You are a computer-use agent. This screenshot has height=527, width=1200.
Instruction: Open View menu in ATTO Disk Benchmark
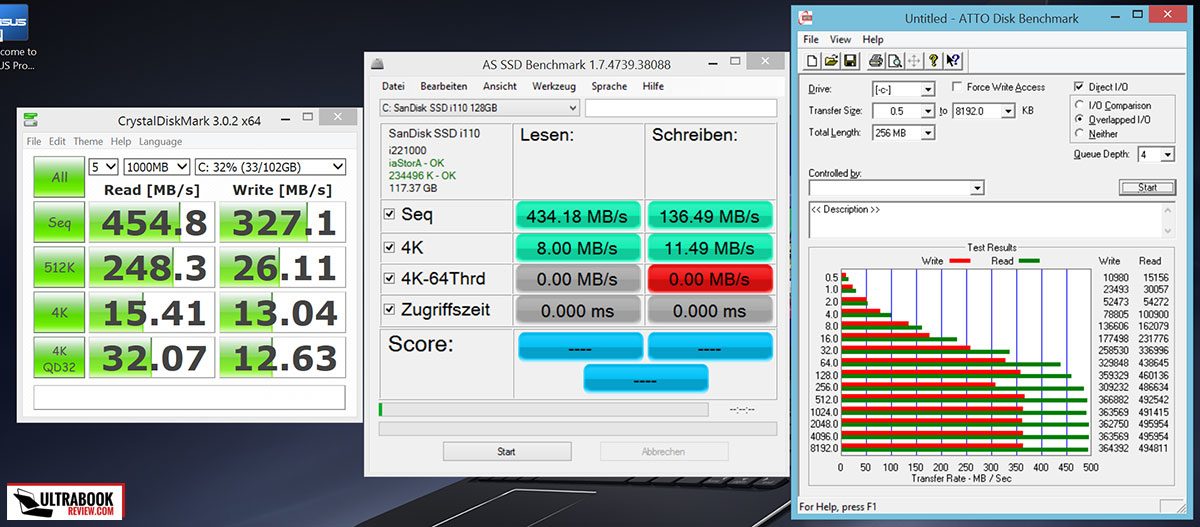tap(841, 40)
